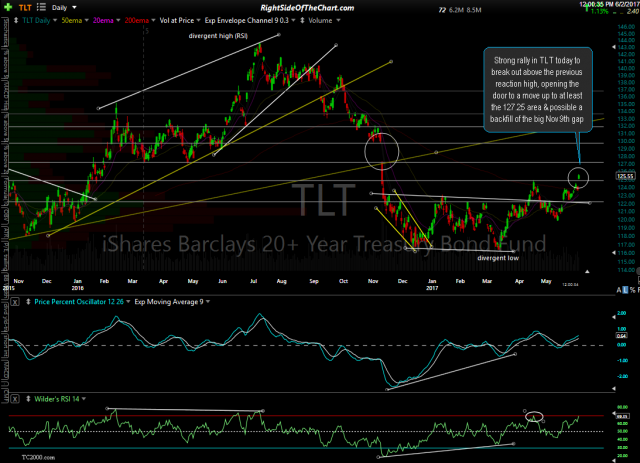Close the Price Percent Oscillator pane
Image resolution: width=640 pixels, height=463 pixels.
pos(15,302)
